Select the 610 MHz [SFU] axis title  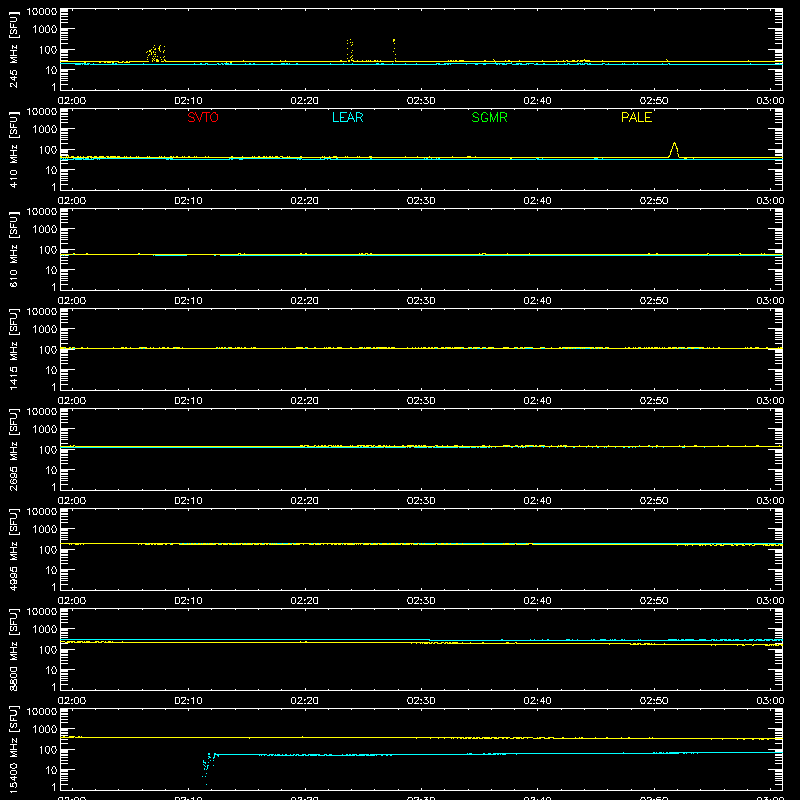click(14, 249)
